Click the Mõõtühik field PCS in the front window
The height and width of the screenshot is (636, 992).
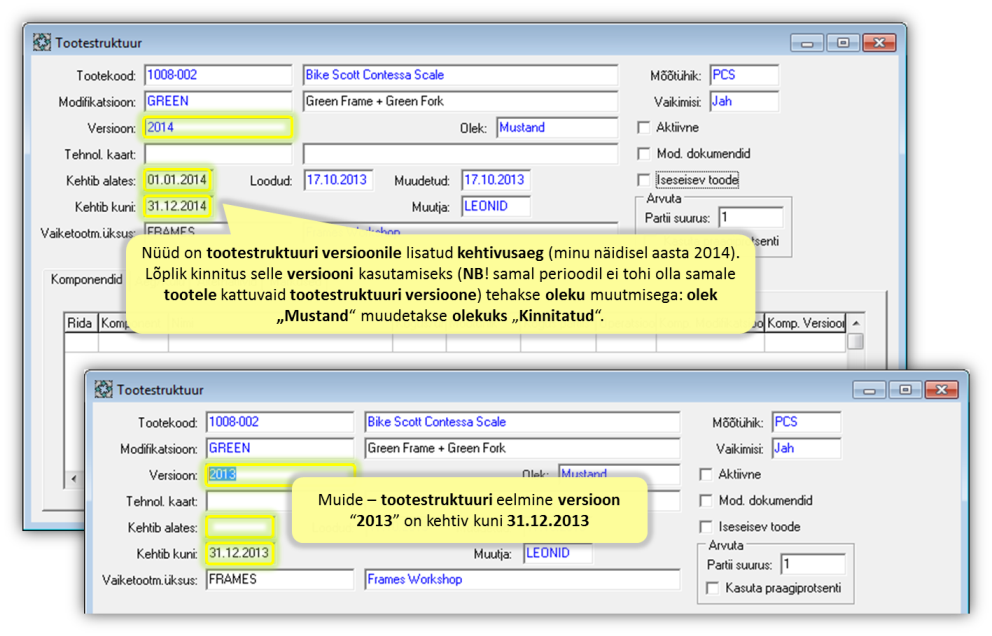point(806,422)
